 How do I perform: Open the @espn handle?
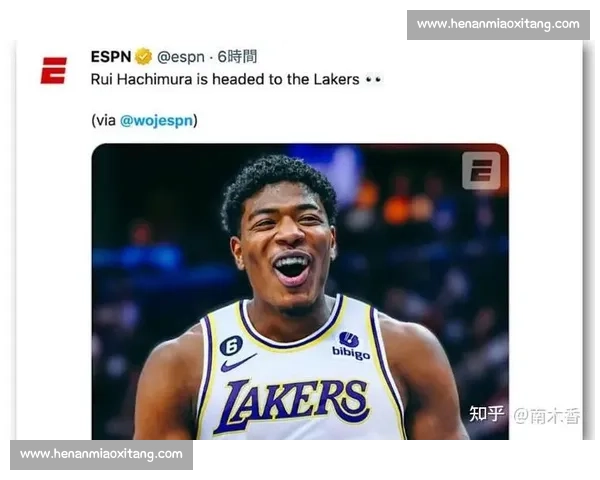point(183,56)
